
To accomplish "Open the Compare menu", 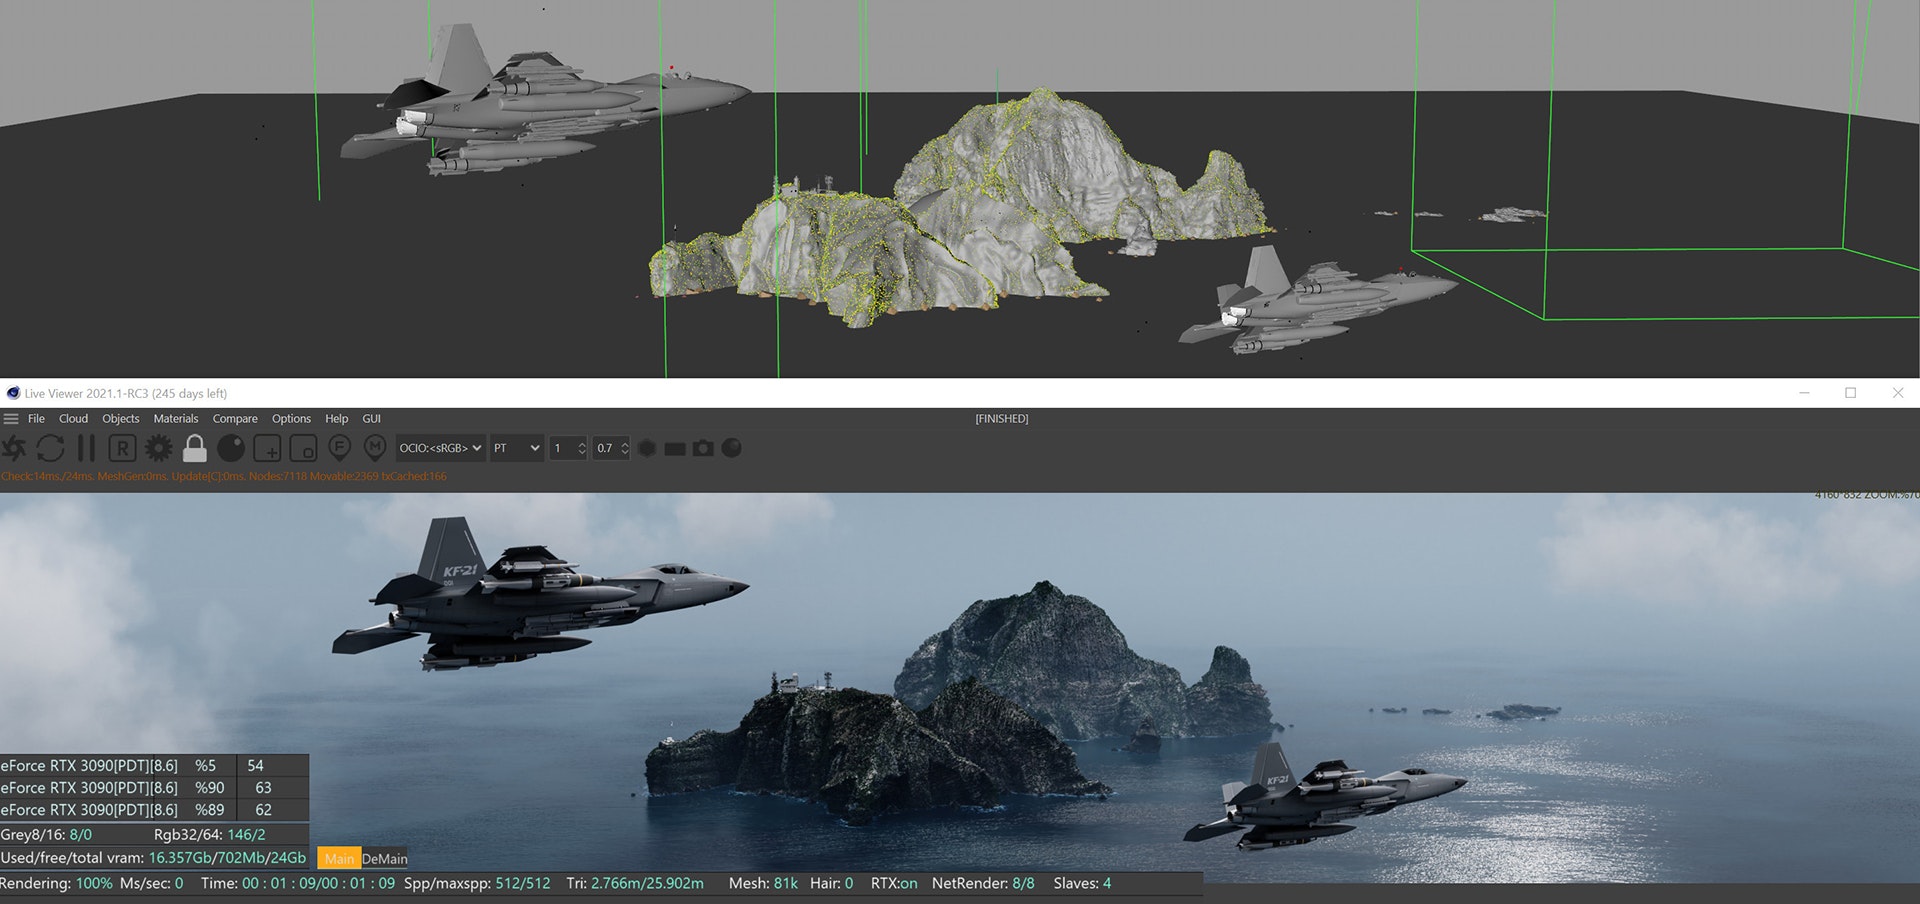I will coord(235,419).
